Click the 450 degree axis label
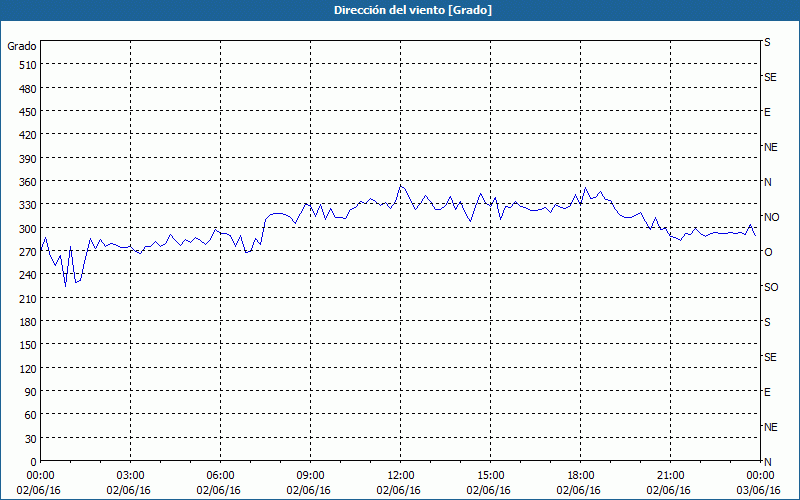 pyautogui.click(x=28, y=112)
